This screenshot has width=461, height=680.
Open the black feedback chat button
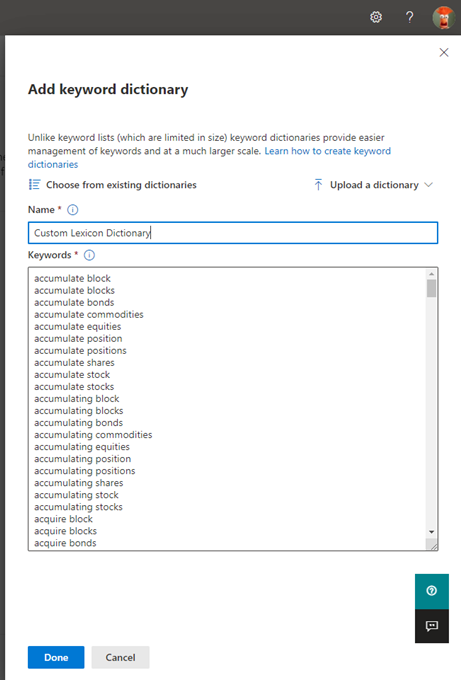coord(432,626)
